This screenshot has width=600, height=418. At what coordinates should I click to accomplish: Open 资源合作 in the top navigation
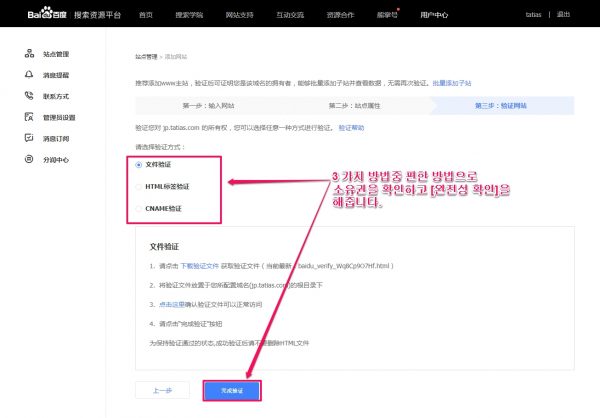(340, 15)
